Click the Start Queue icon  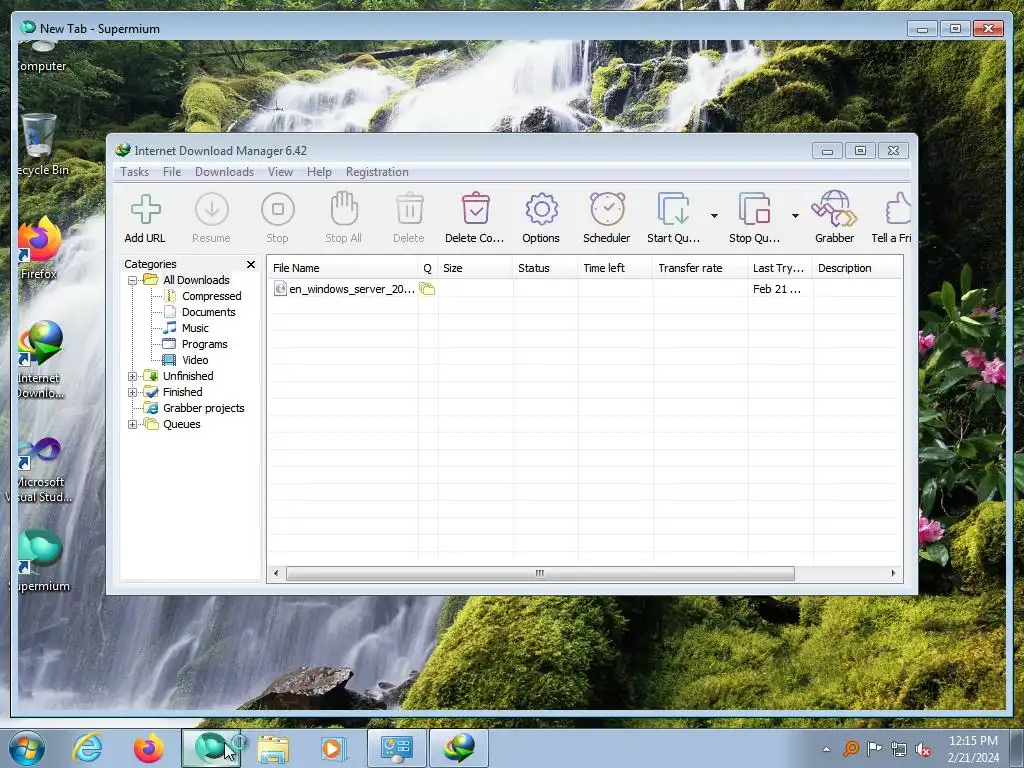point(673,209)
